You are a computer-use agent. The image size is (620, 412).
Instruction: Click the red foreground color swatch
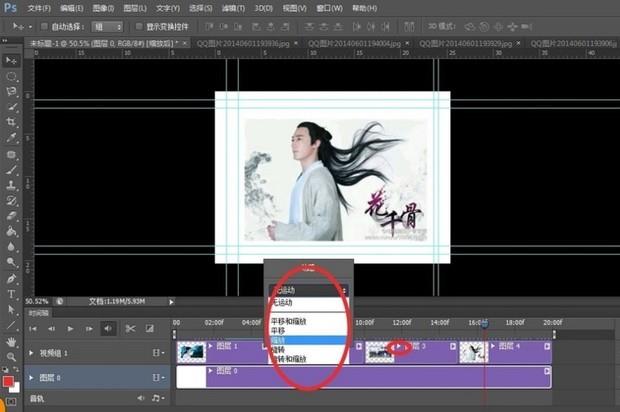[x=8, y=381]
